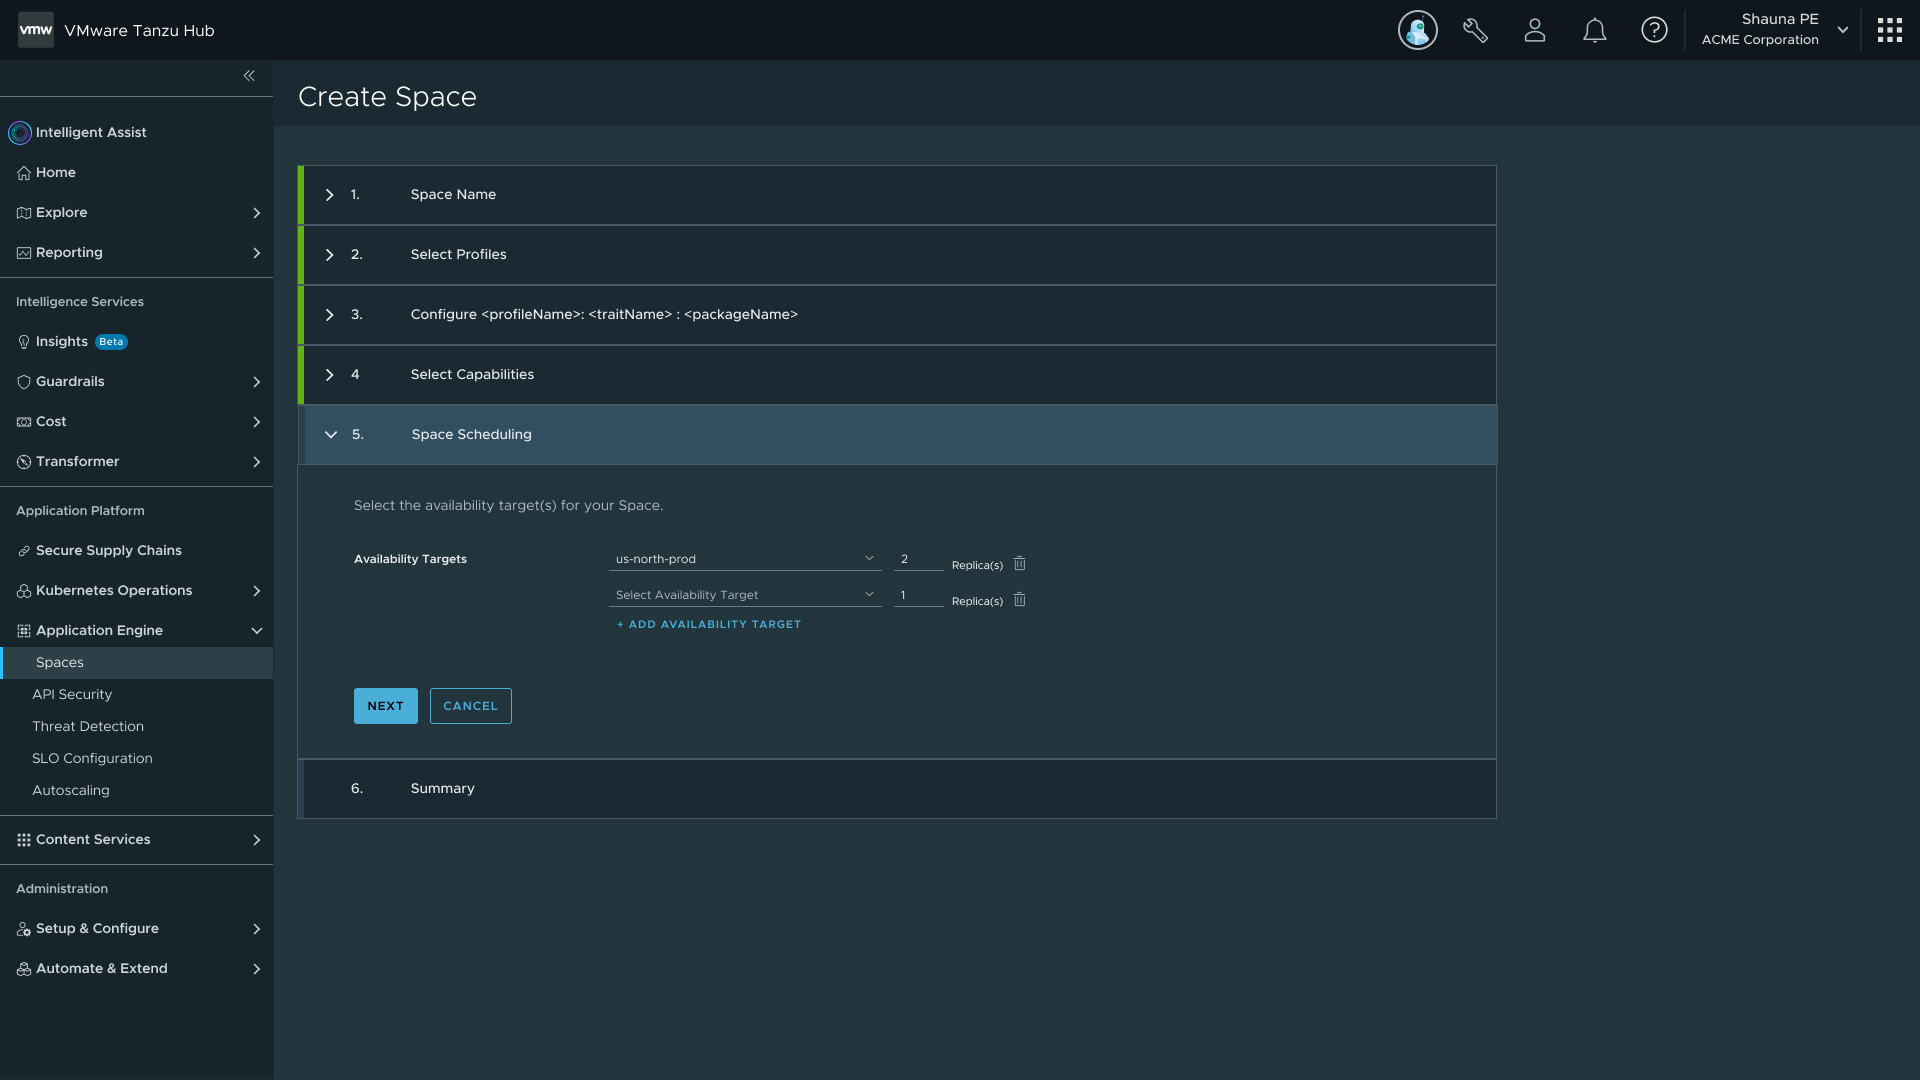Expand the Content Services chevron
The height and width of the screenshot is (1080, 1920).
(257, 840)
